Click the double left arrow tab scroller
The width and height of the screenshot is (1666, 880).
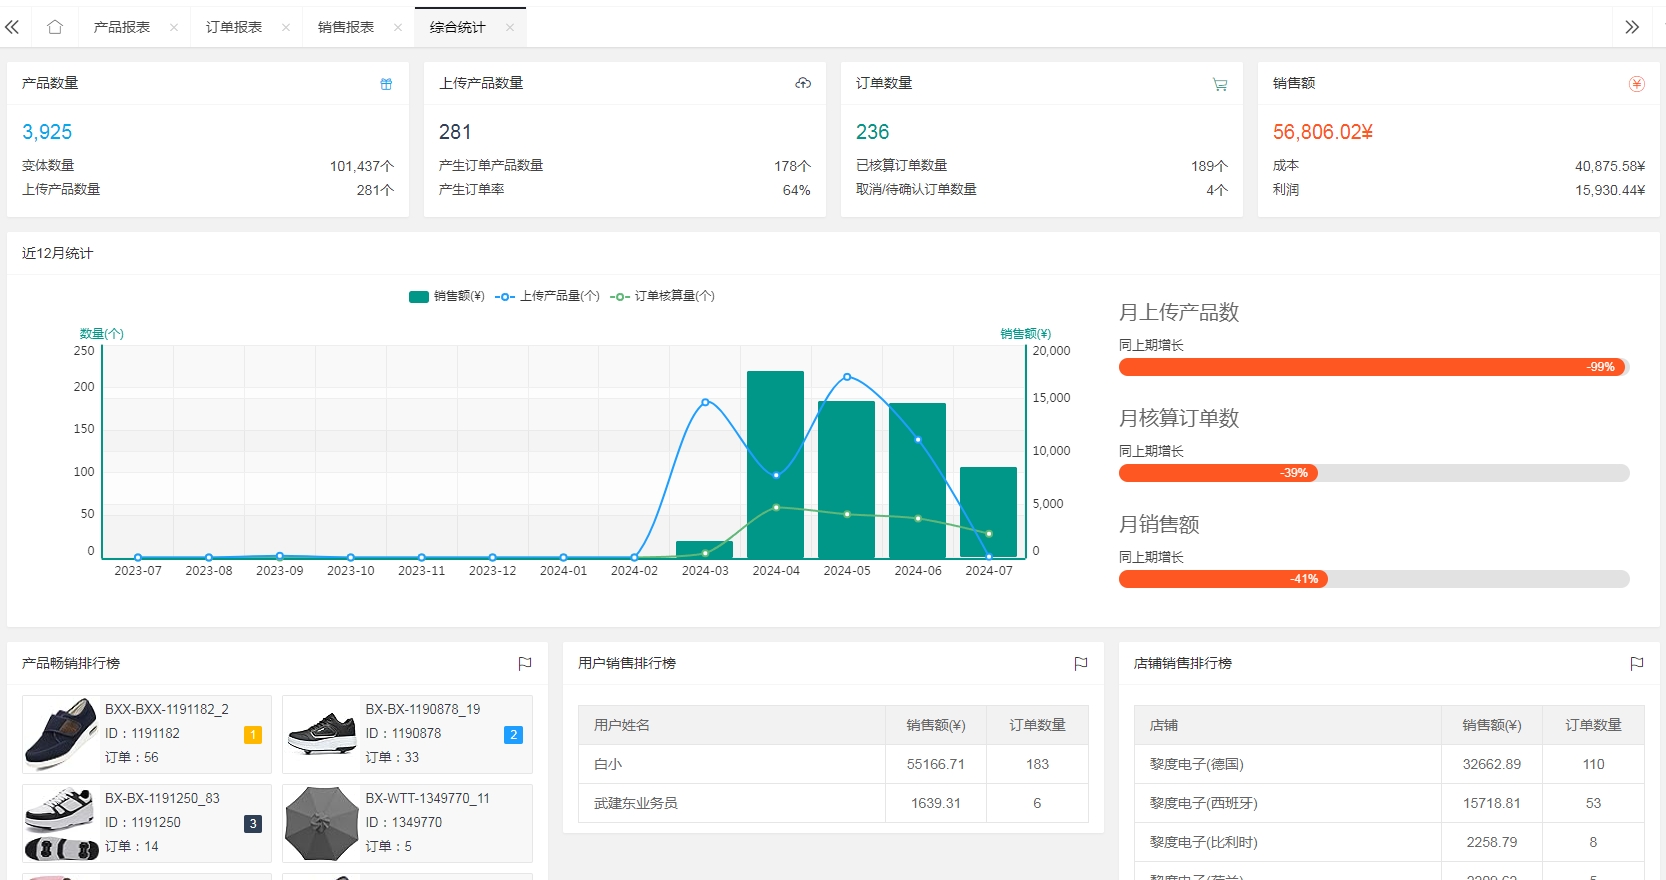tap(12, 27)
